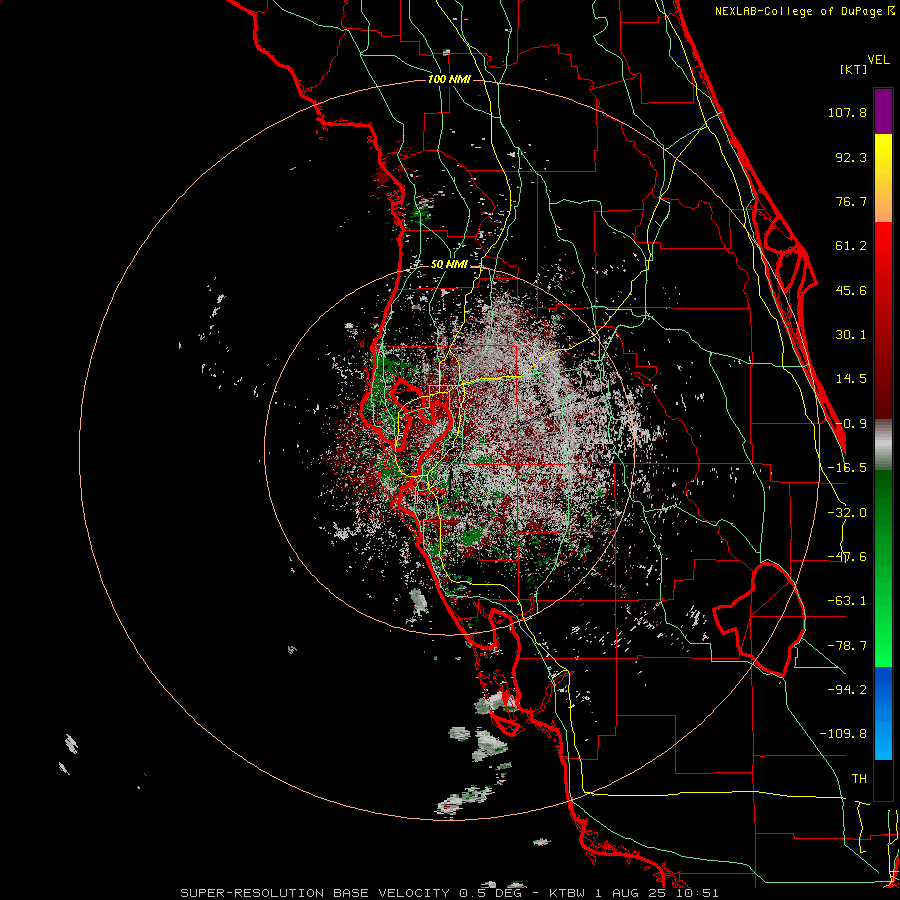Click the -63.1 velocity scale value

[847, 601]
